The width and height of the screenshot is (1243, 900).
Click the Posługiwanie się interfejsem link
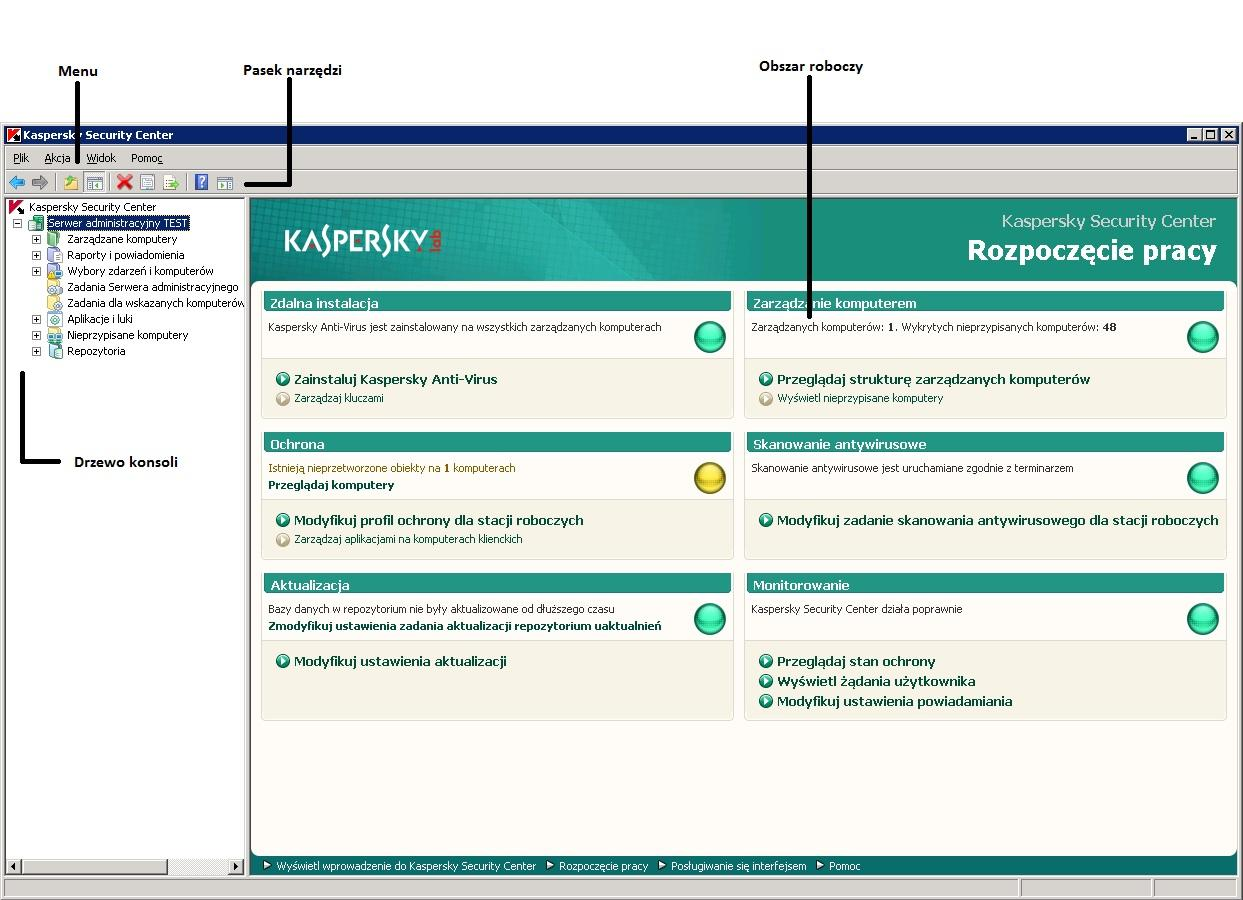[x=738, y=866]
